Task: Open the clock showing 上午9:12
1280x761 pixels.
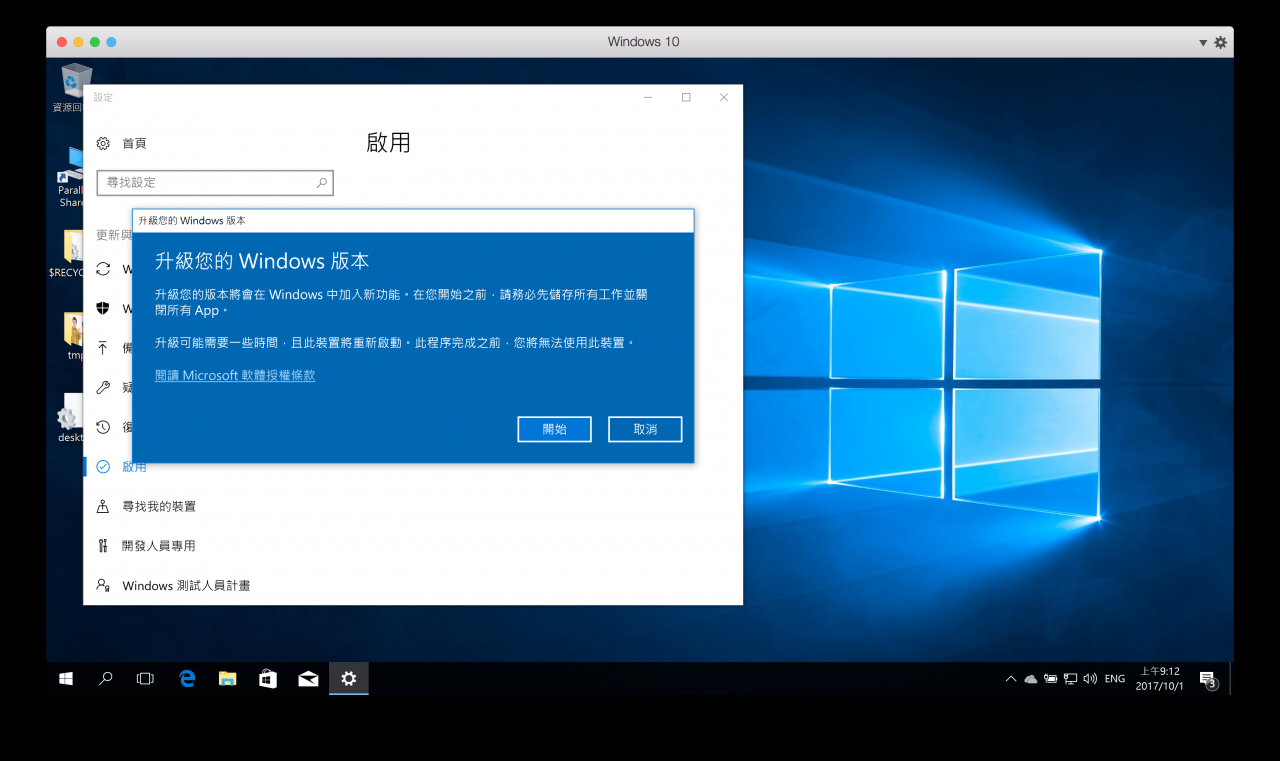Action: coord(1160,679)
